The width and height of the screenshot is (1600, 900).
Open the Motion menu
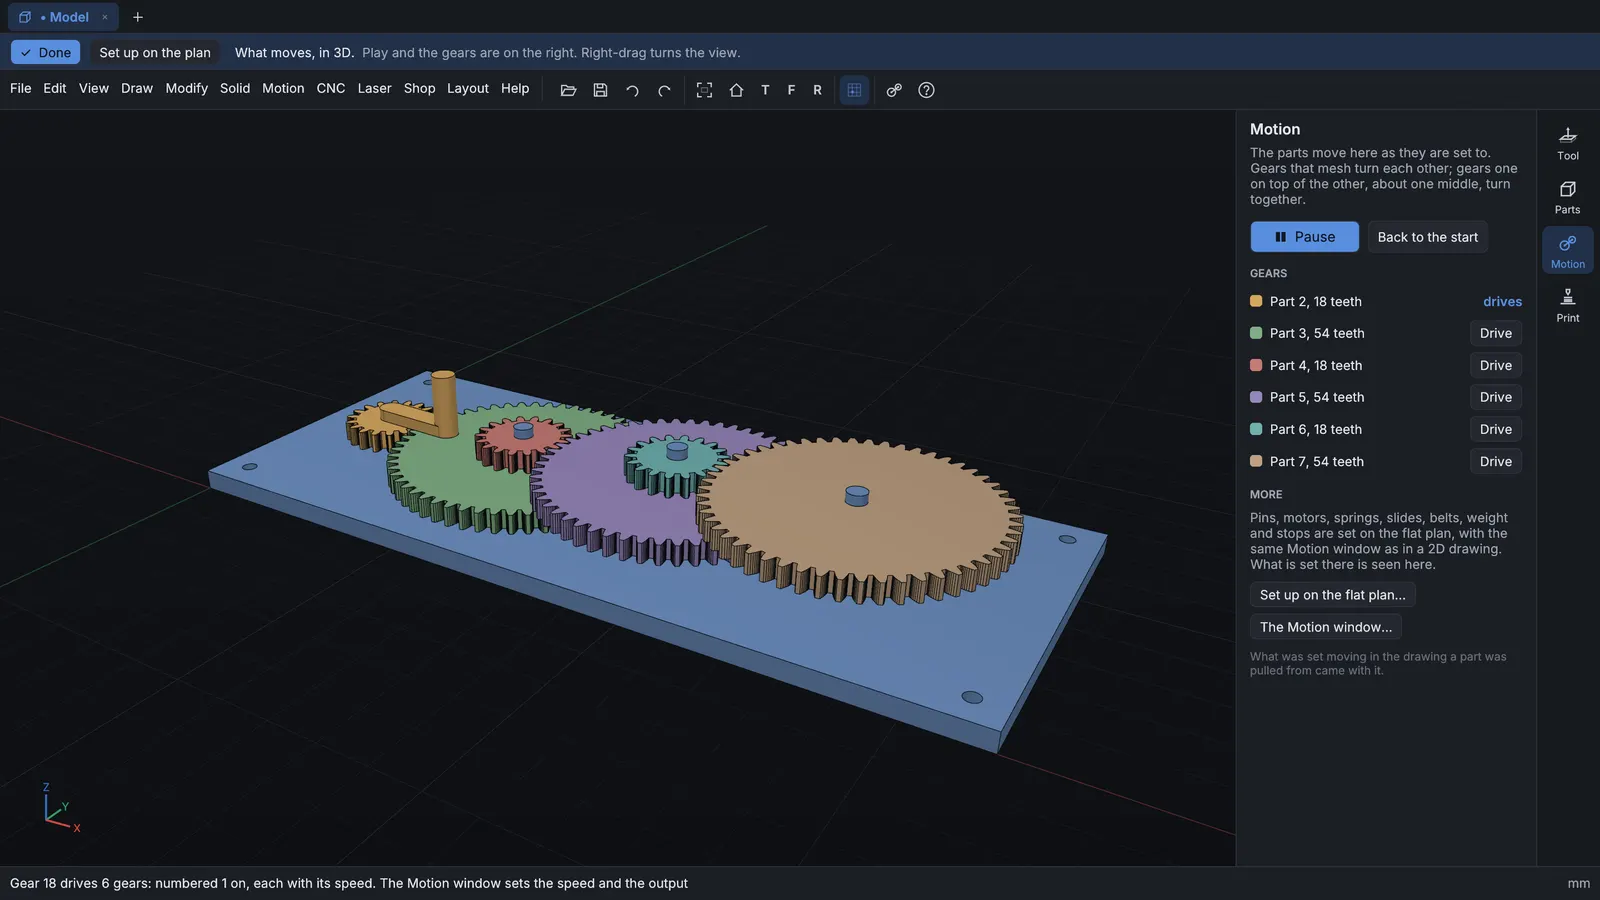283,88
